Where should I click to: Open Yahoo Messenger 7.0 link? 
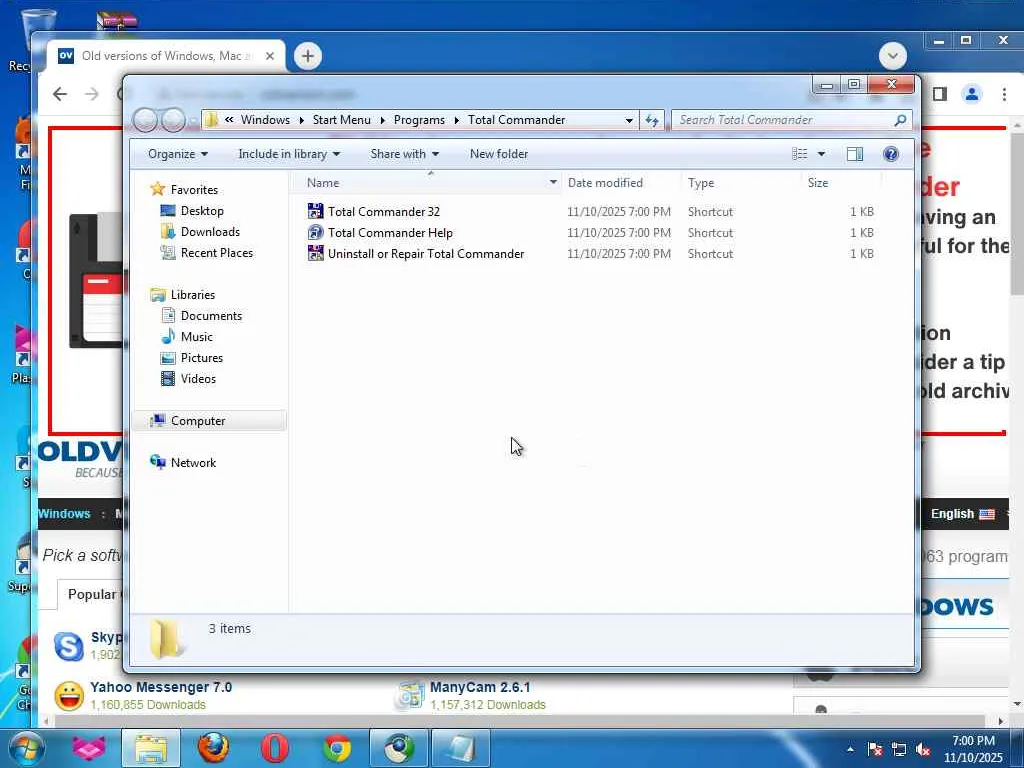point(161,687)
